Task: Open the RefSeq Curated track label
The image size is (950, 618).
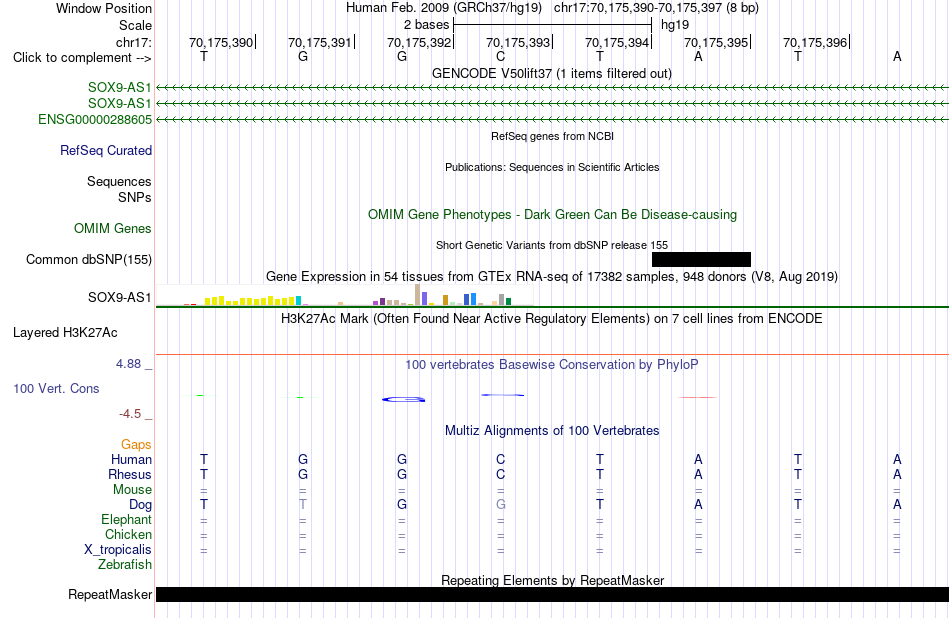Action: [x=106, y=150]
